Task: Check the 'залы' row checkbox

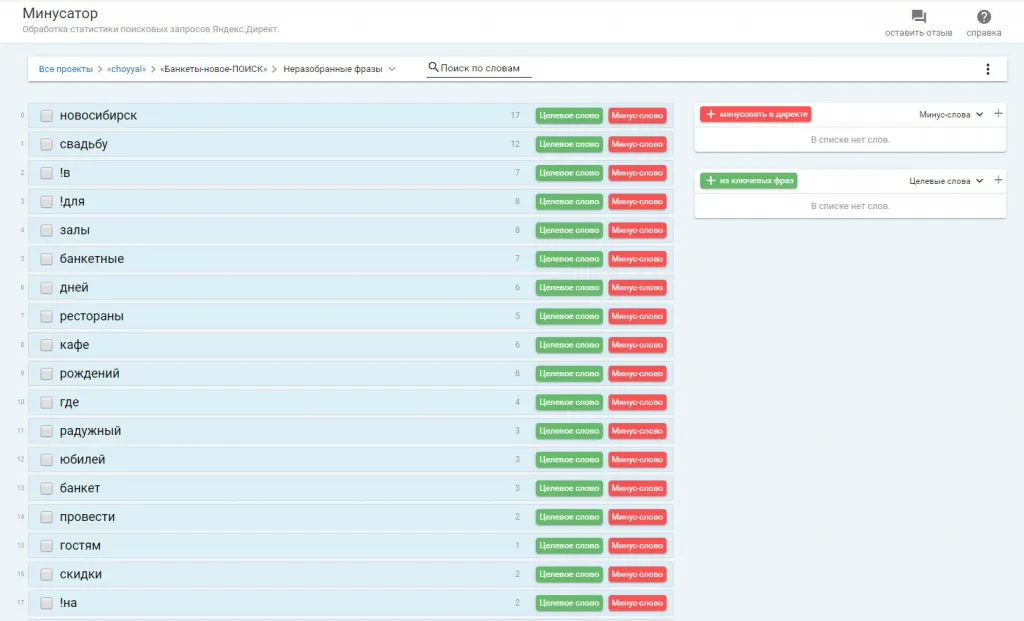Action: (x=46, y=231)
